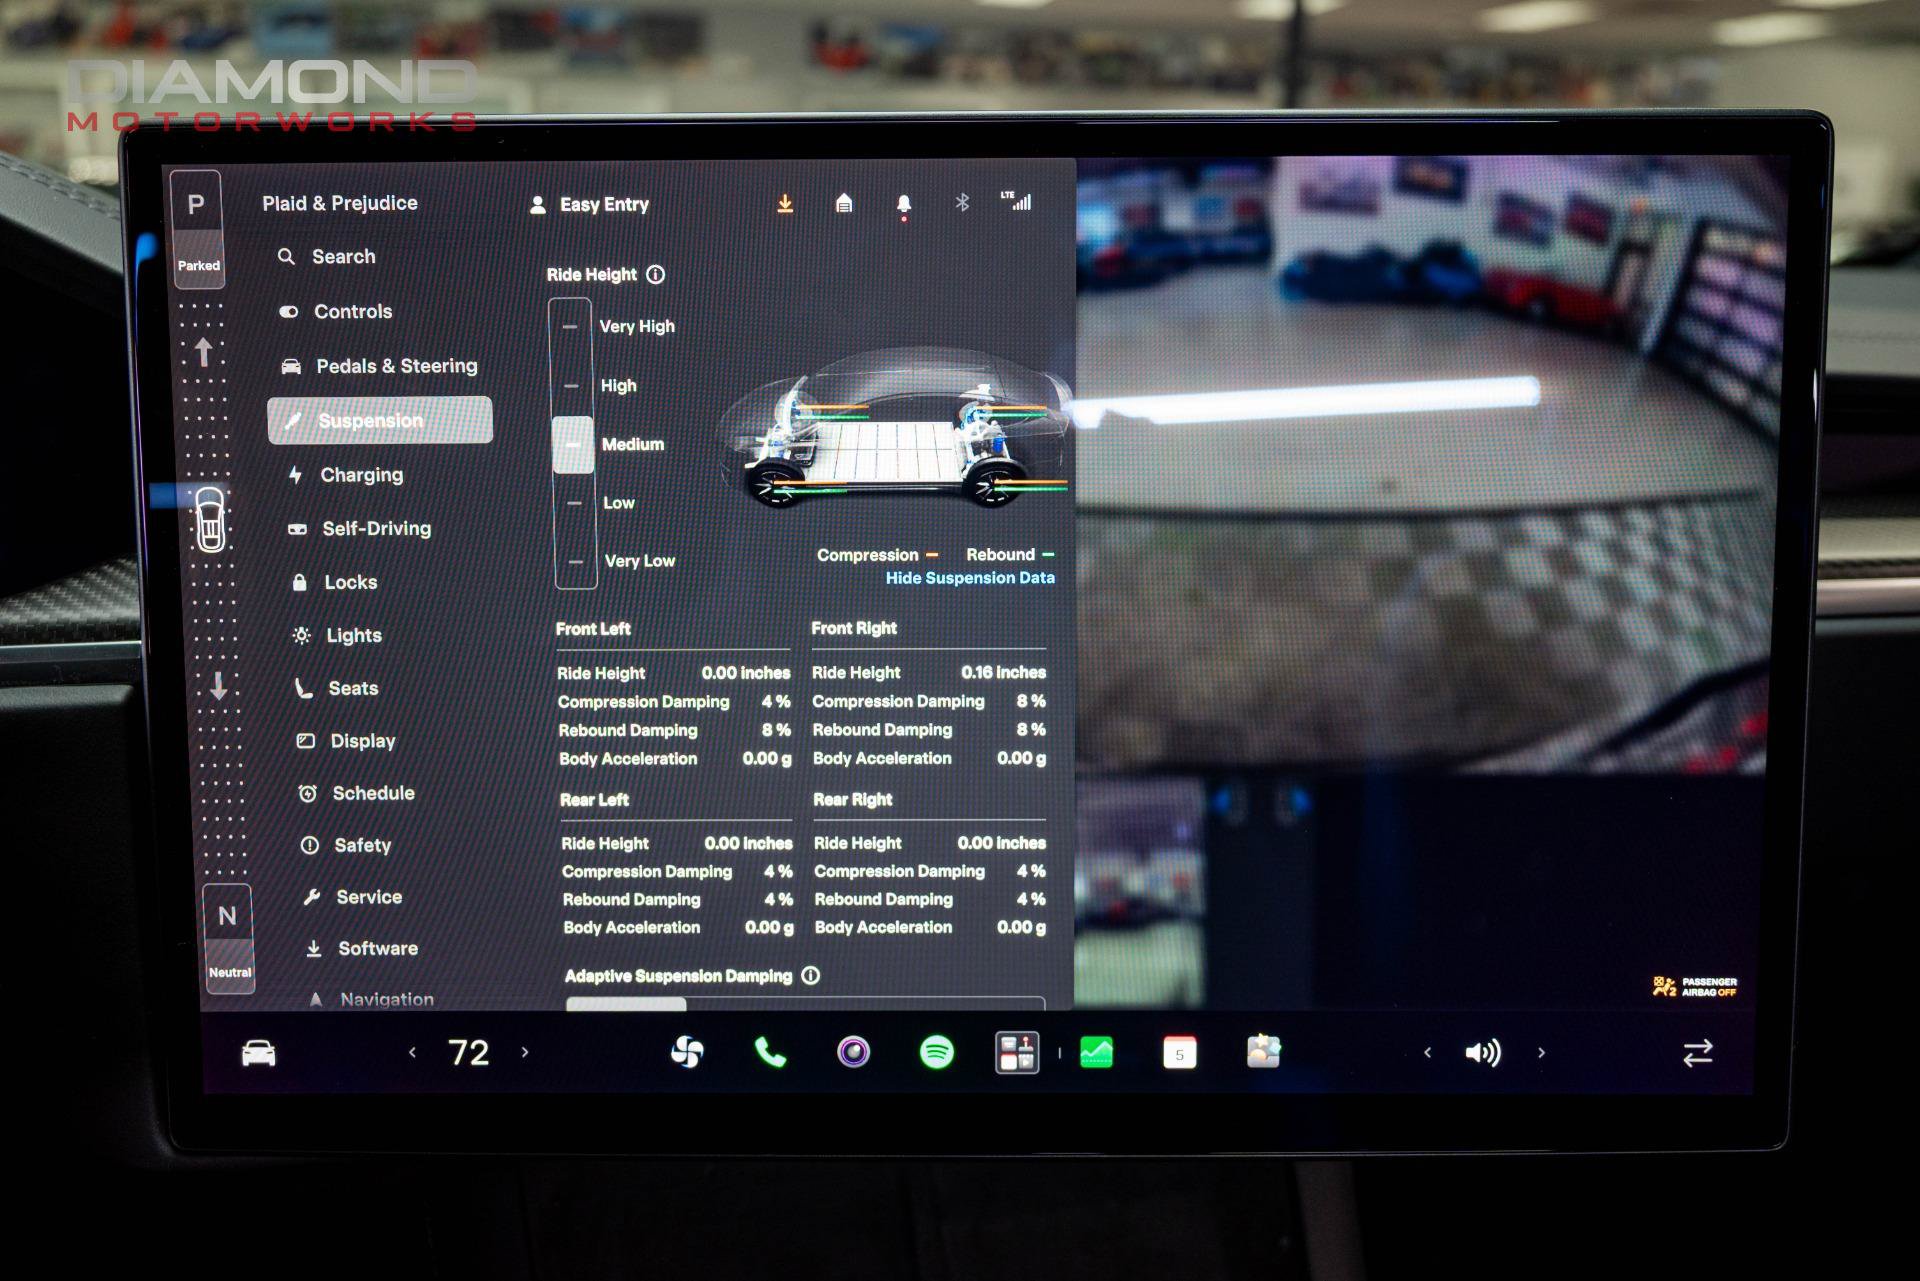Open the Camera app
1920x1281 pixels.
pyautogui.click(x=853, y=1052)
